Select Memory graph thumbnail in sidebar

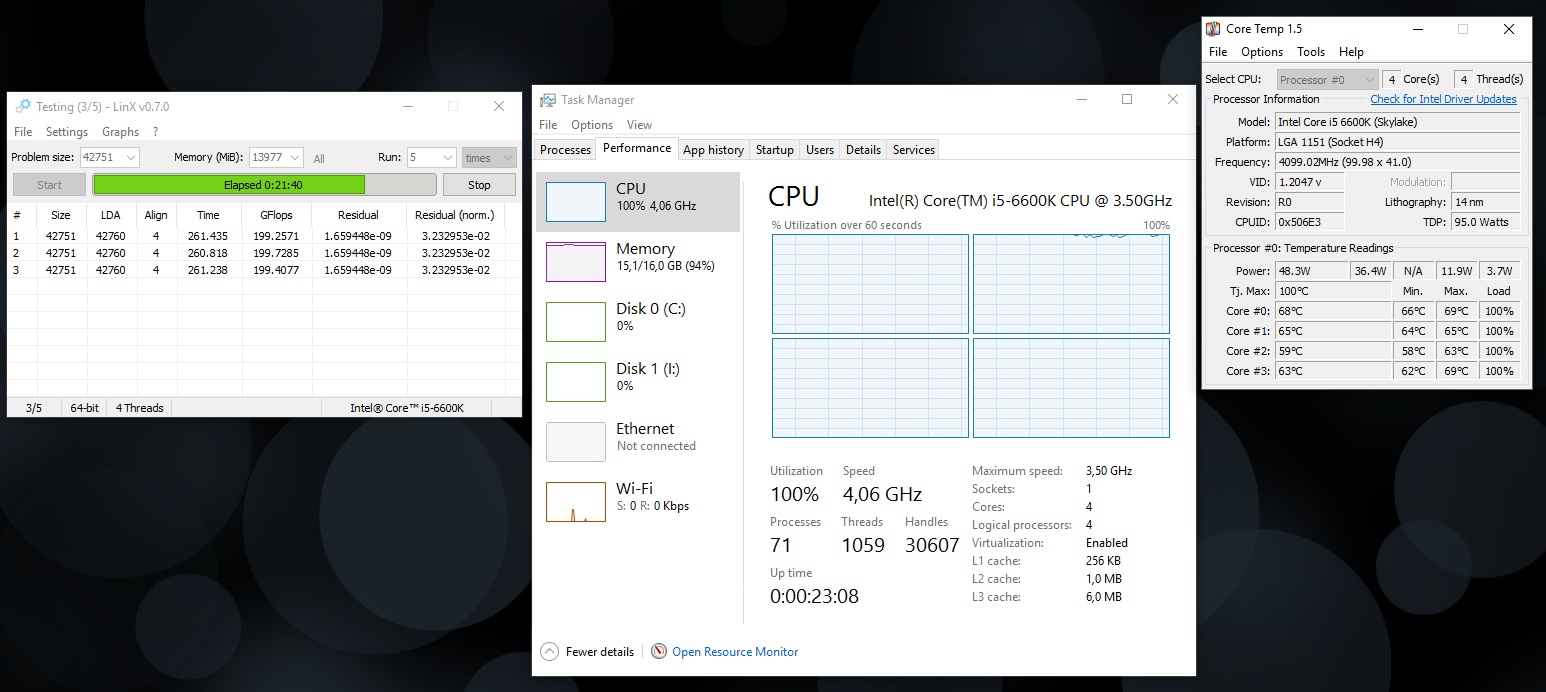(576, 262)
